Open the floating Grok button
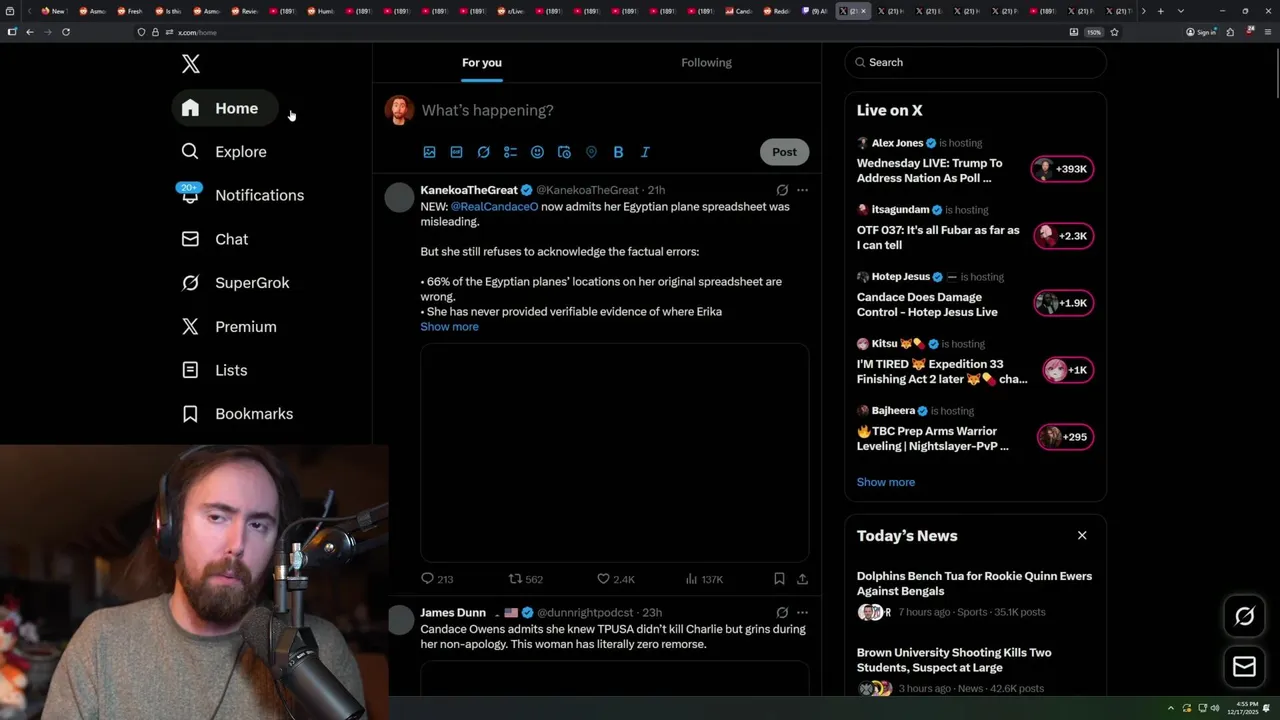The width and height of the screenshot is (1280, 720). click(x=1244, y=616)
